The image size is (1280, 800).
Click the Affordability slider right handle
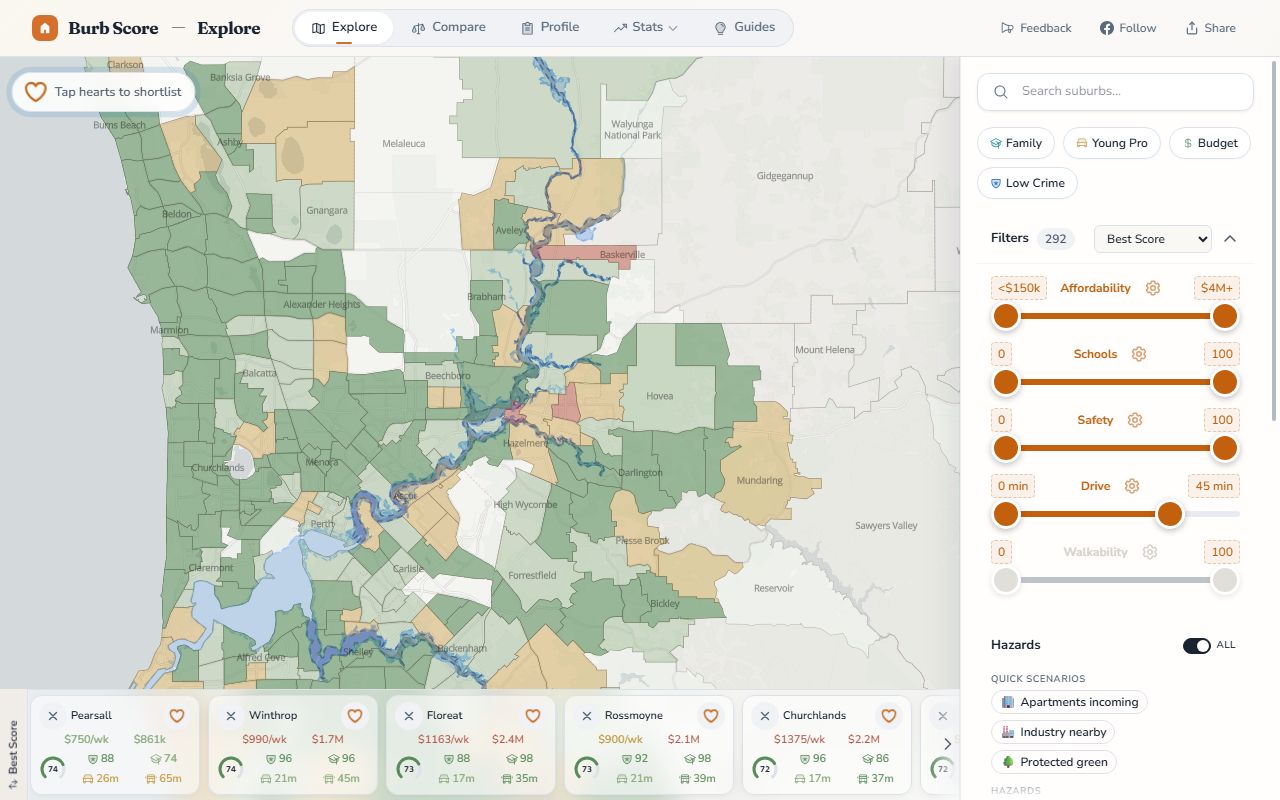1225,316
